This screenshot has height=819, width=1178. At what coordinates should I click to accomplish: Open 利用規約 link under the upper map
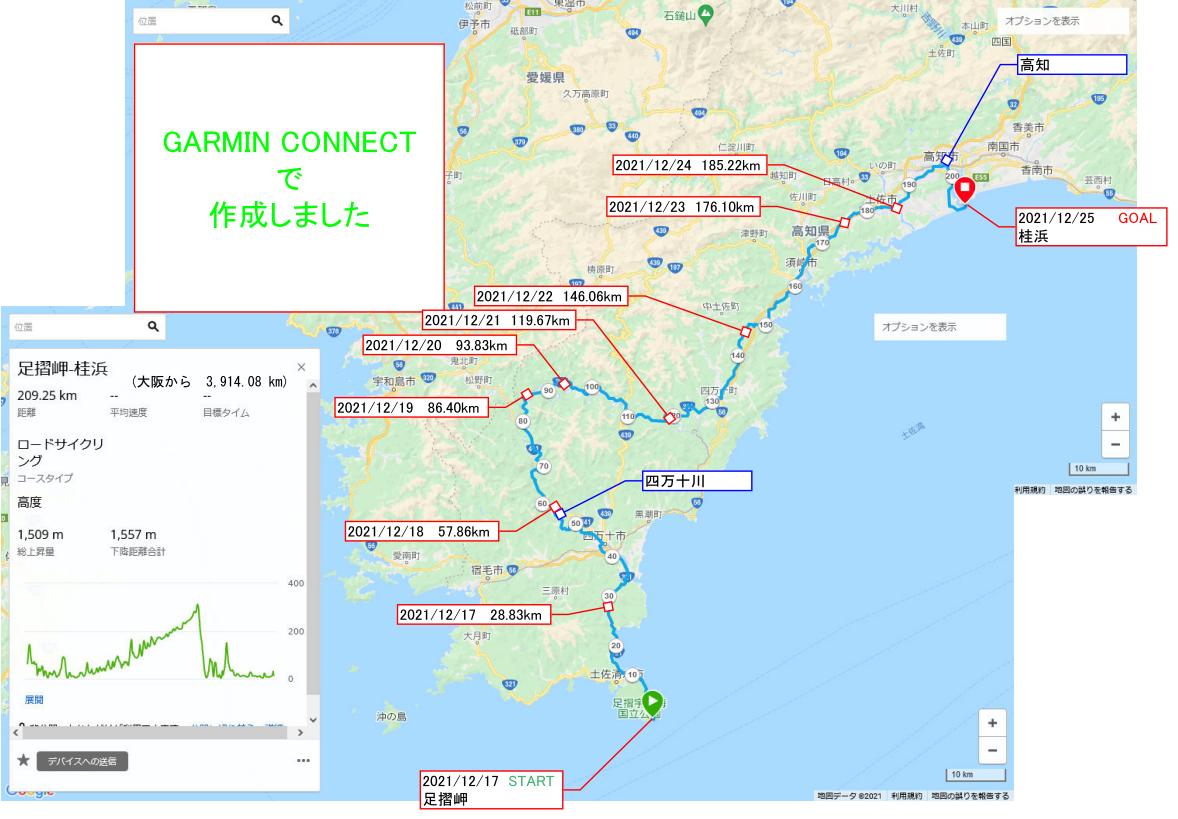(1030, 490)
